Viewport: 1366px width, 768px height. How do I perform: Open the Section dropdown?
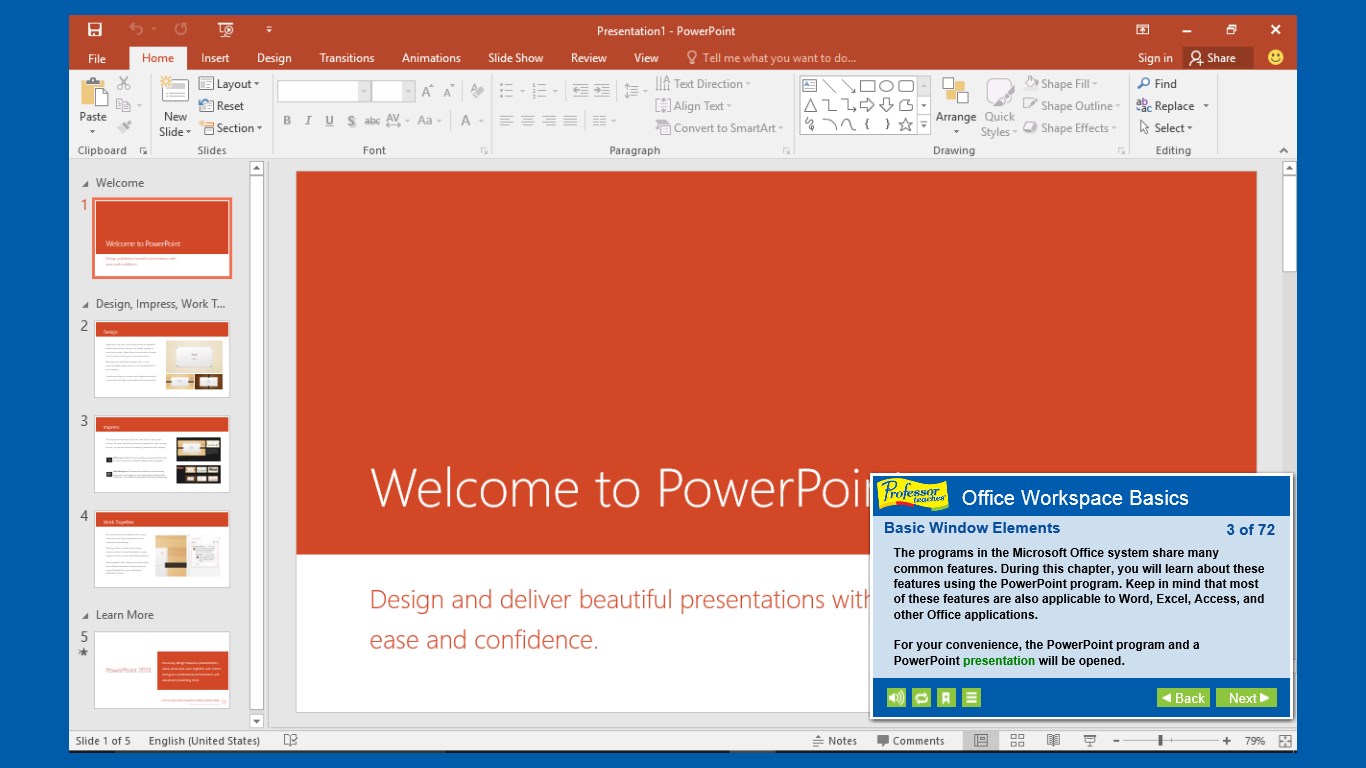(x=231, y=128)
